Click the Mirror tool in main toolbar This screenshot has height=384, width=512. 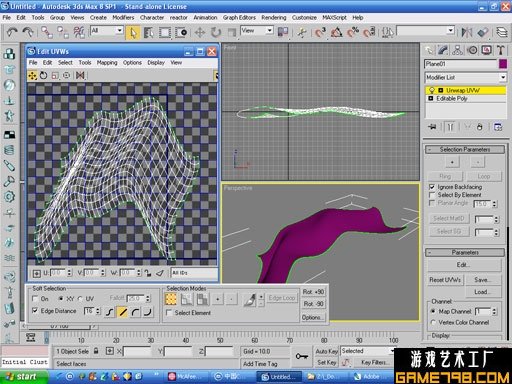[x=467, y=32]
